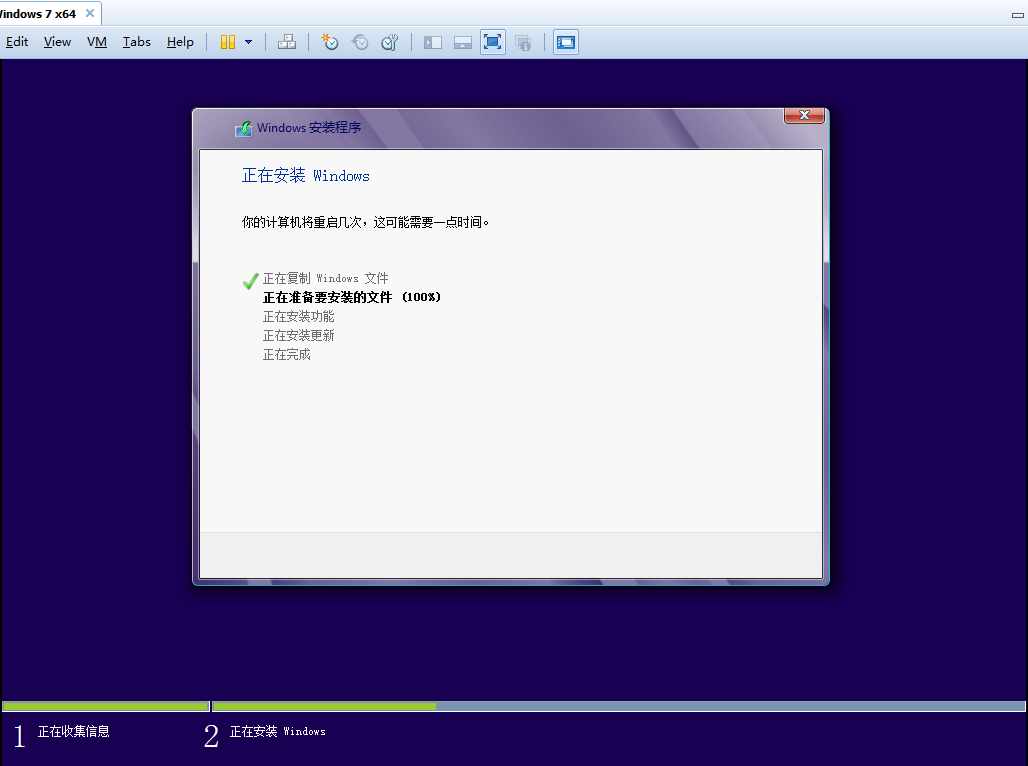Take a snapshot of the VM
This screenshot has width=1028, height=766.
[330, 43]
